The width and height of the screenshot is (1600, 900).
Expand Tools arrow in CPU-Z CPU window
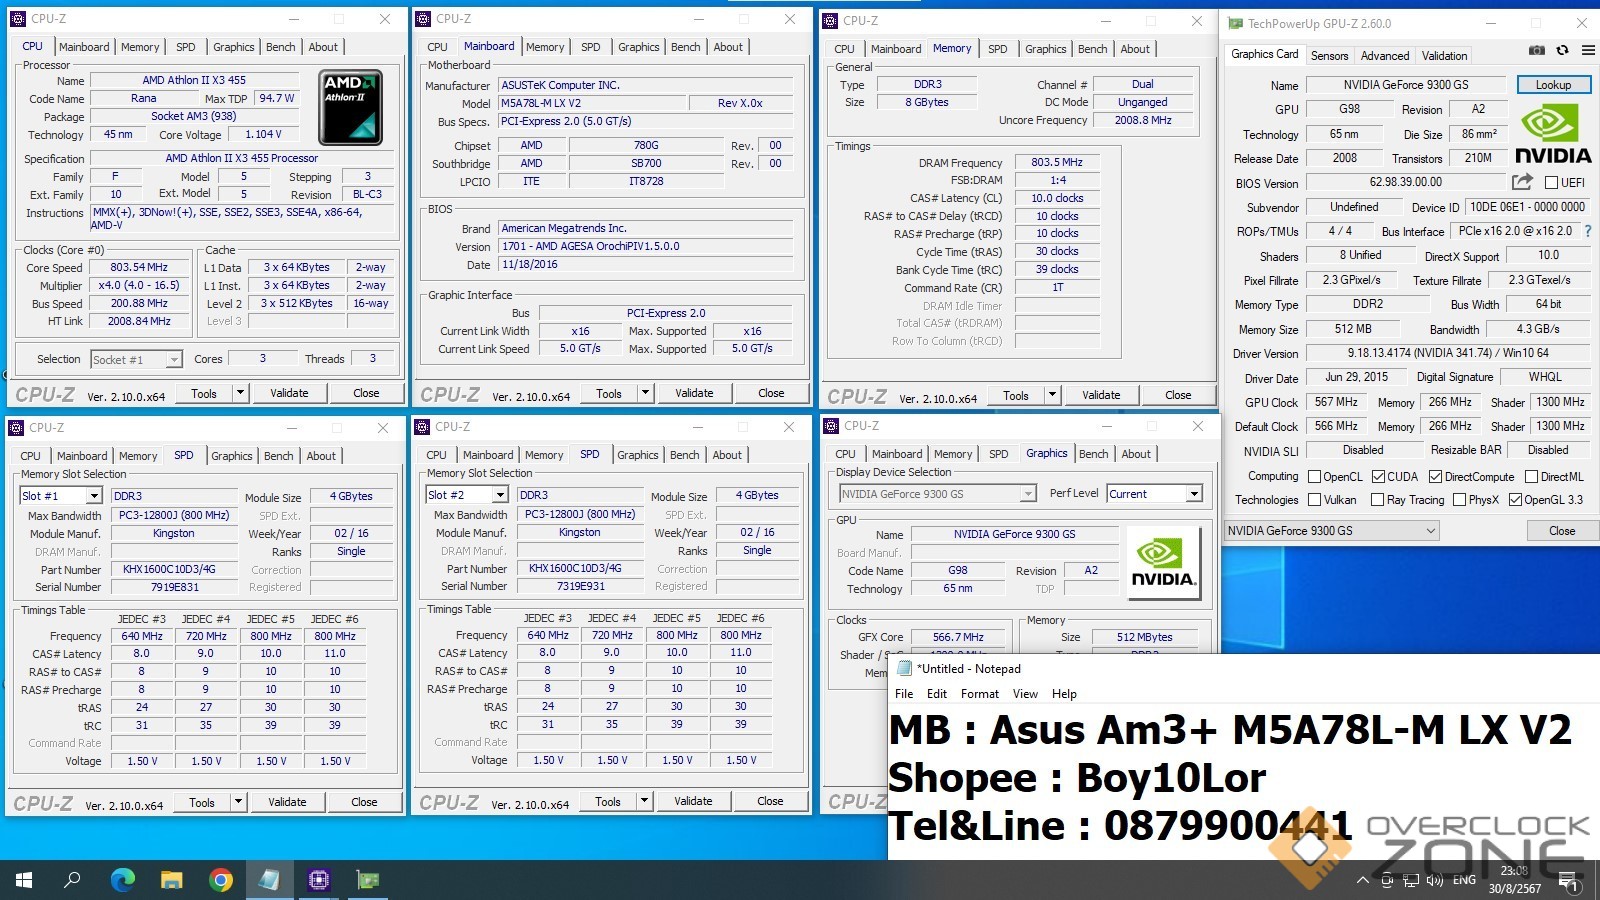click(x=240, y=393)
